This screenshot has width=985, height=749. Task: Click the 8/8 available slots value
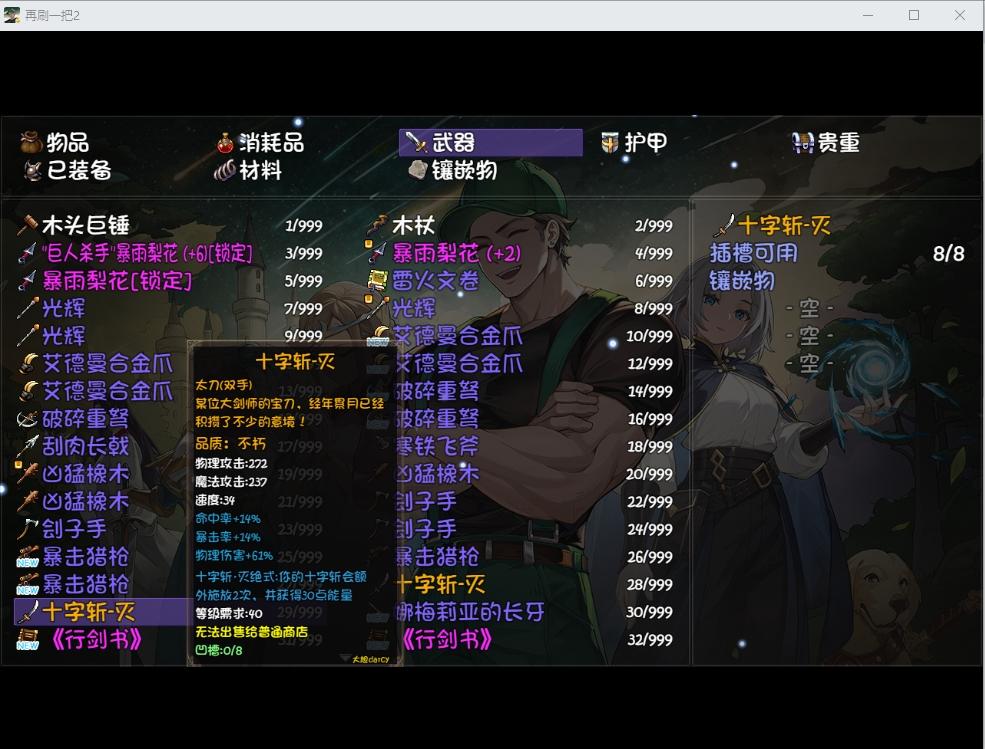tap(949, 253)
